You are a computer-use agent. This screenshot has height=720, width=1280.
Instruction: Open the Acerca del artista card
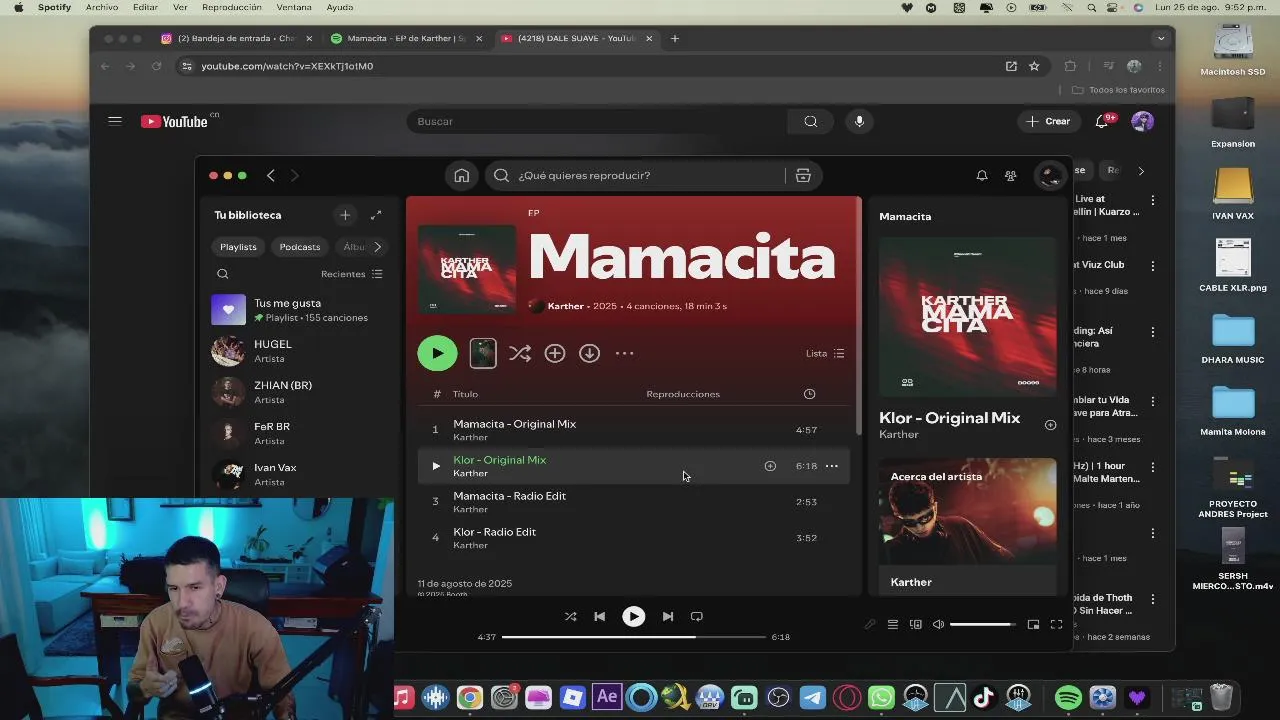967,527
